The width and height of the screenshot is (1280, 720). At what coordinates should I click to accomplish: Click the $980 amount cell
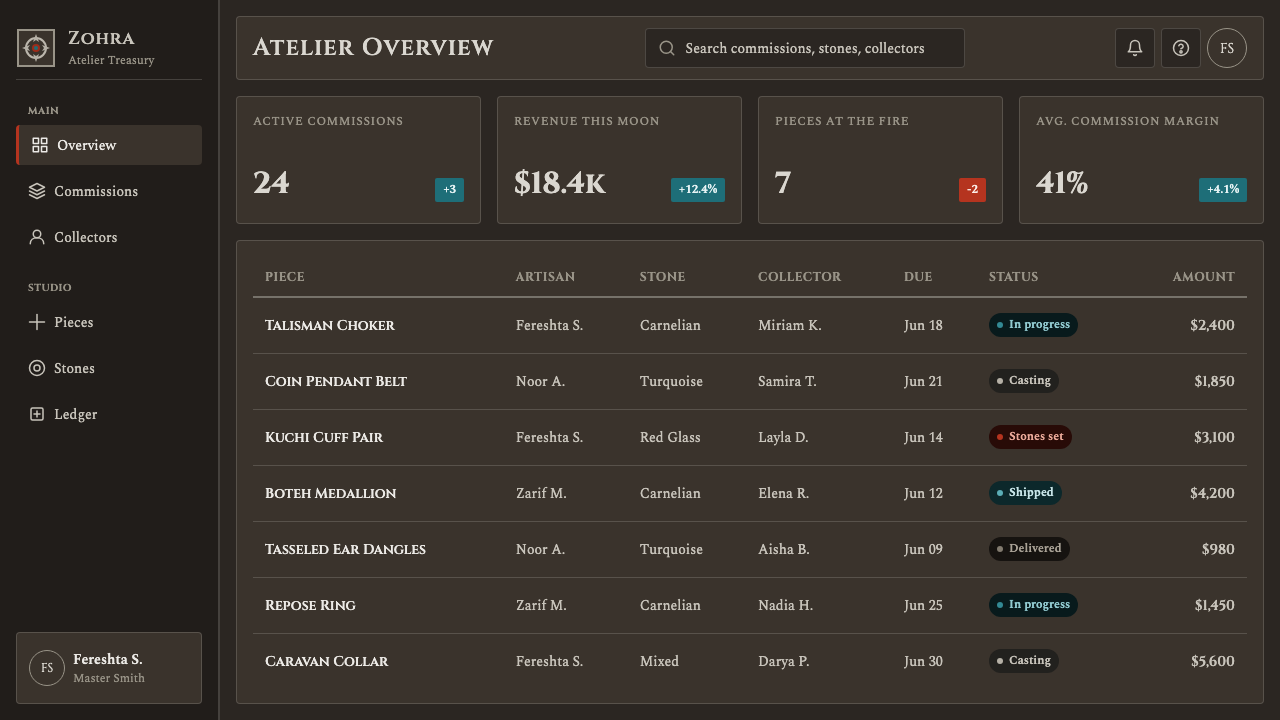pyautogui.click(x=1218, y=549)
